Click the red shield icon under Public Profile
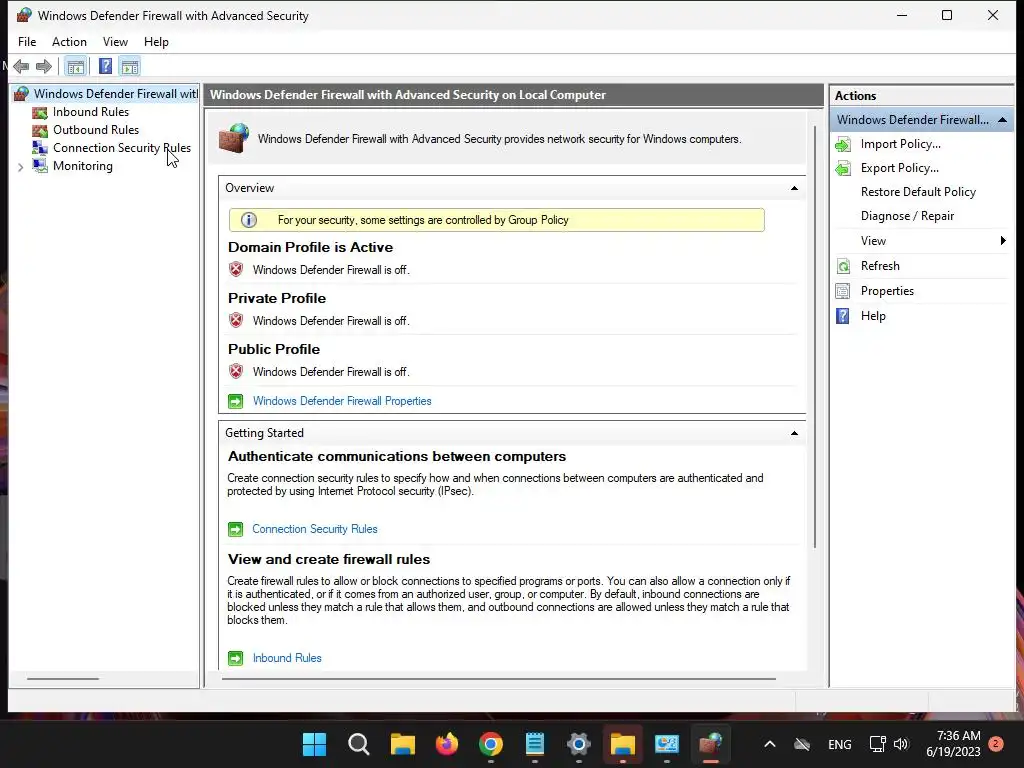 click(236, 371)
